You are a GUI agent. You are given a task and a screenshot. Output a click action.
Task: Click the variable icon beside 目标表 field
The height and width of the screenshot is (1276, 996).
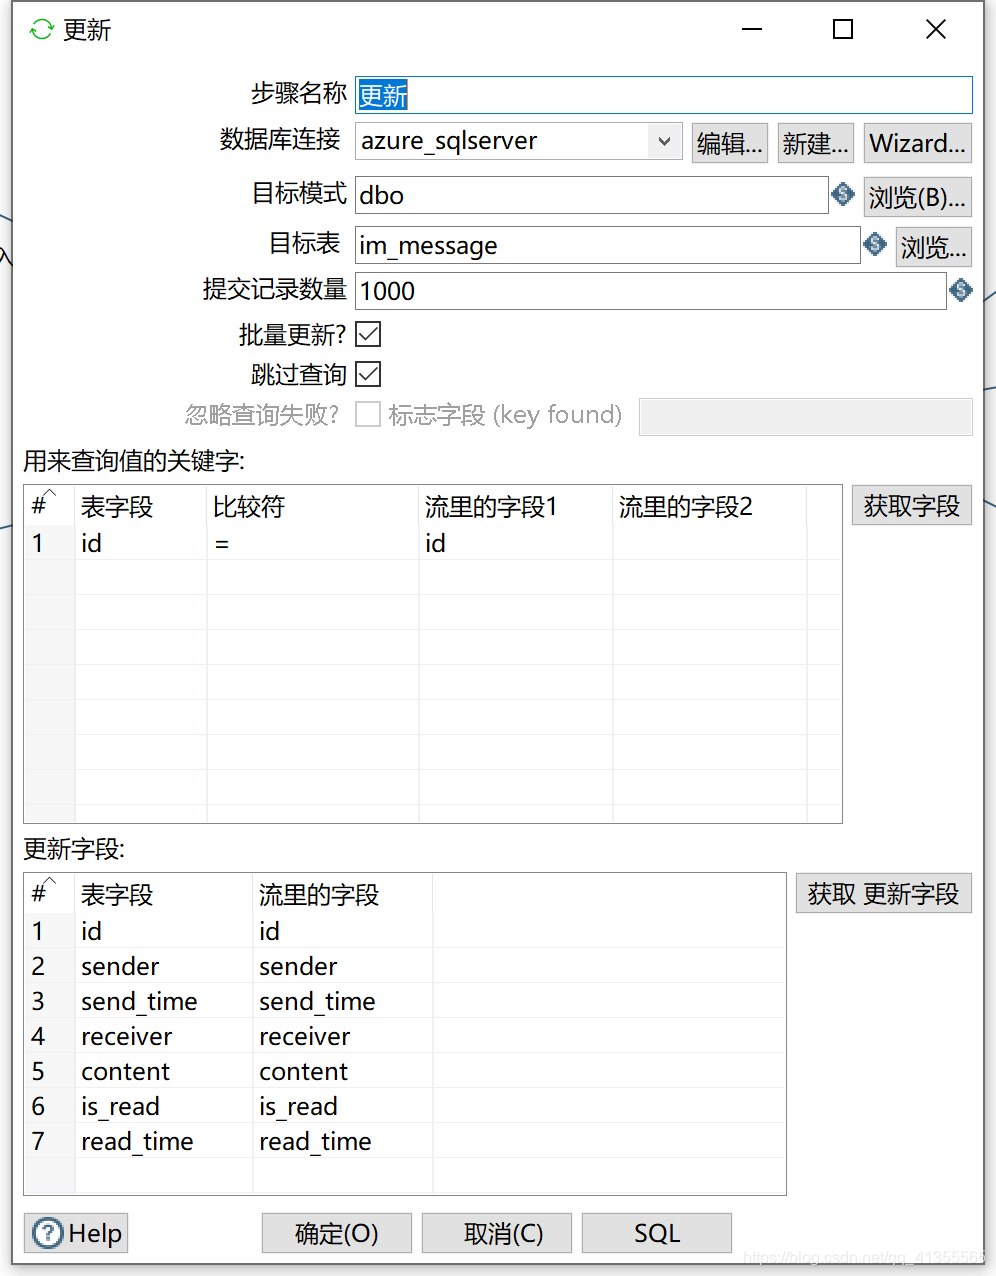pyautogui.click(x=875, y=244)
